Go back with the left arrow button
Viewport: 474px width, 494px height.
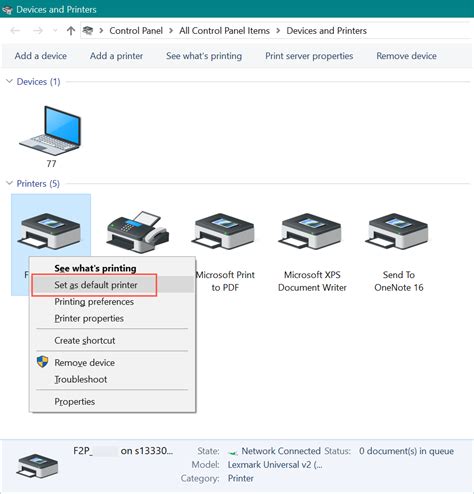tap(15, 31)
